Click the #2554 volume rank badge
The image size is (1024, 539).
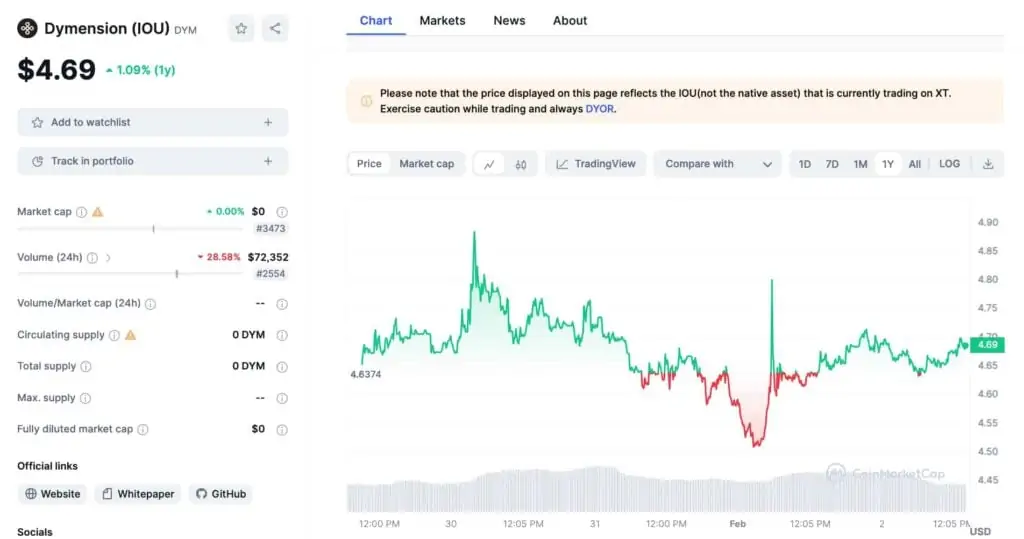tap(270, 274)
